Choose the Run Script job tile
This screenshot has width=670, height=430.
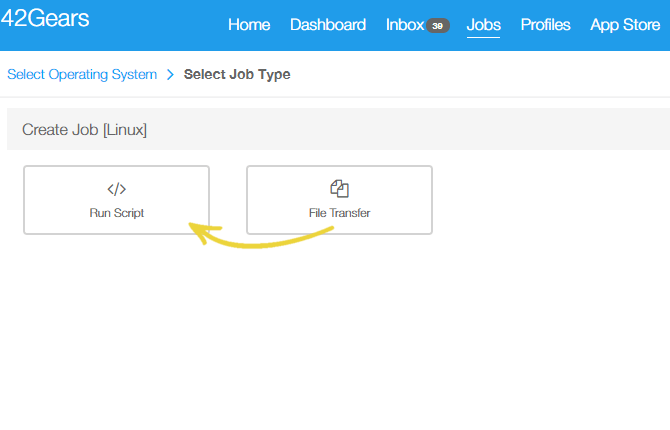[x=116, y=200]
